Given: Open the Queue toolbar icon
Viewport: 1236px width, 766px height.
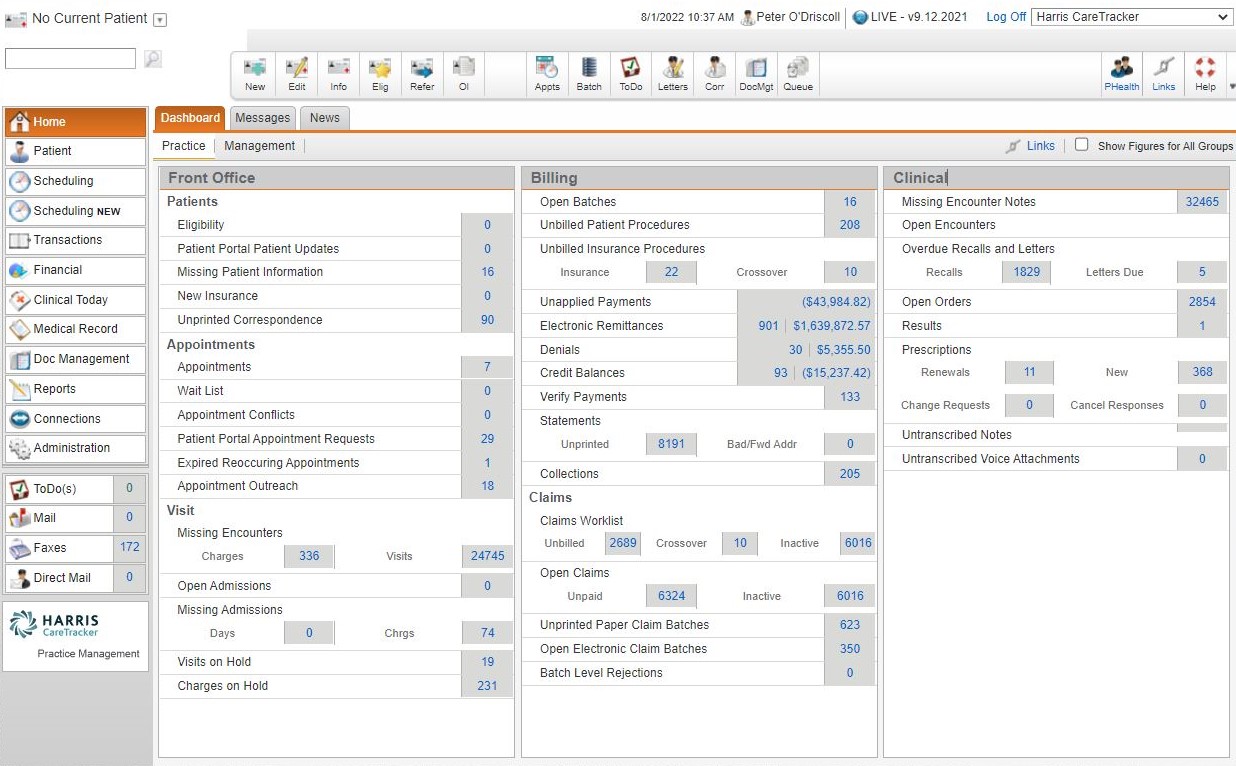Looking at the screenshot, I should tap(798, 74).
